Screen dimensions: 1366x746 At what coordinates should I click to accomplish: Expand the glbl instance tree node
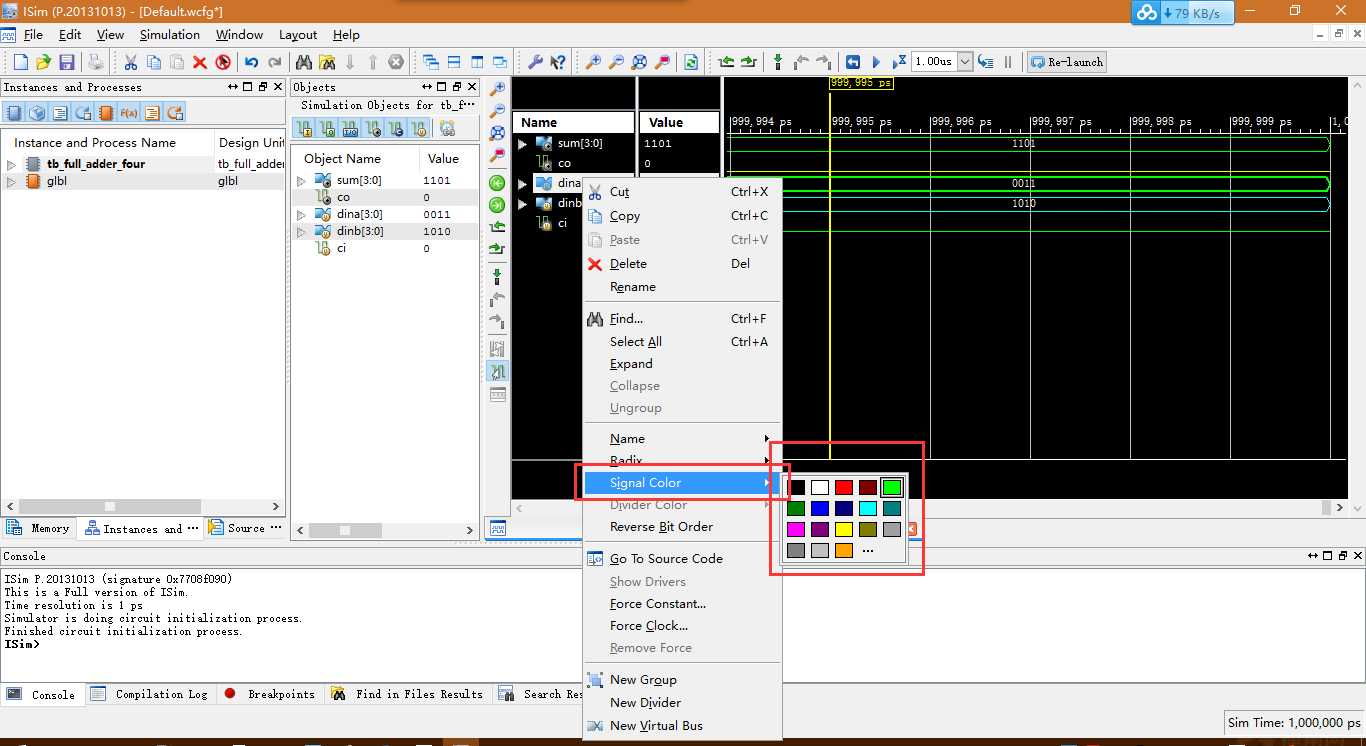(12, 182)
